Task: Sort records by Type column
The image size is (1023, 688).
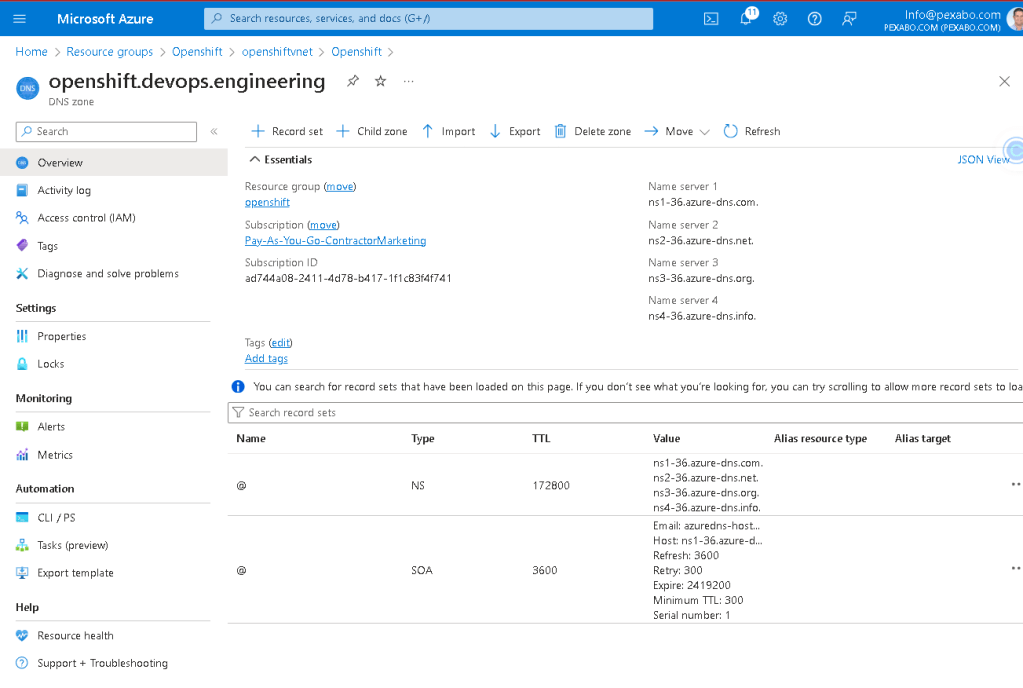Action: pos(423,439)
